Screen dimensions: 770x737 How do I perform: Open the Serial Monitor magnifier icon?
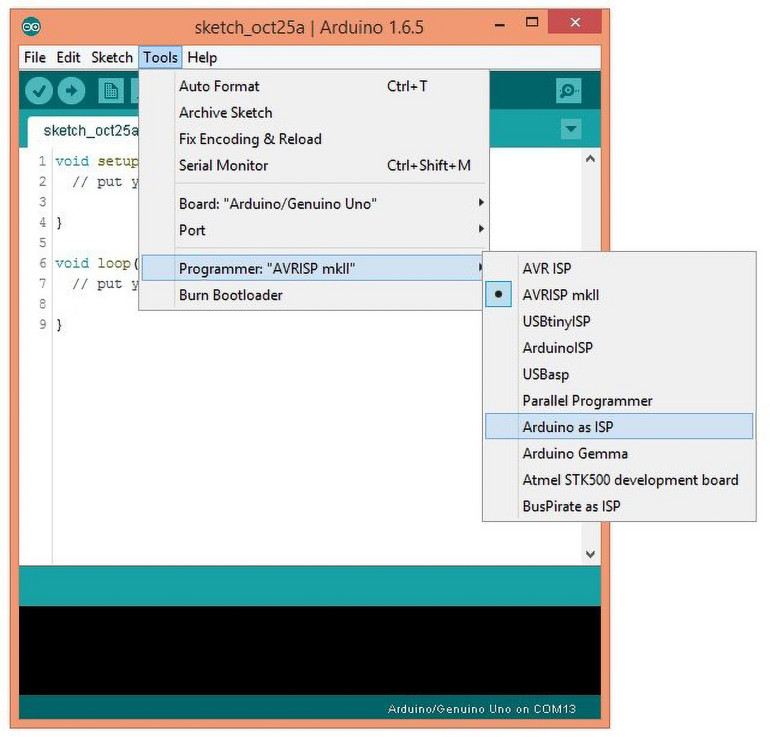pyautogui.click(x=568, y=91)
